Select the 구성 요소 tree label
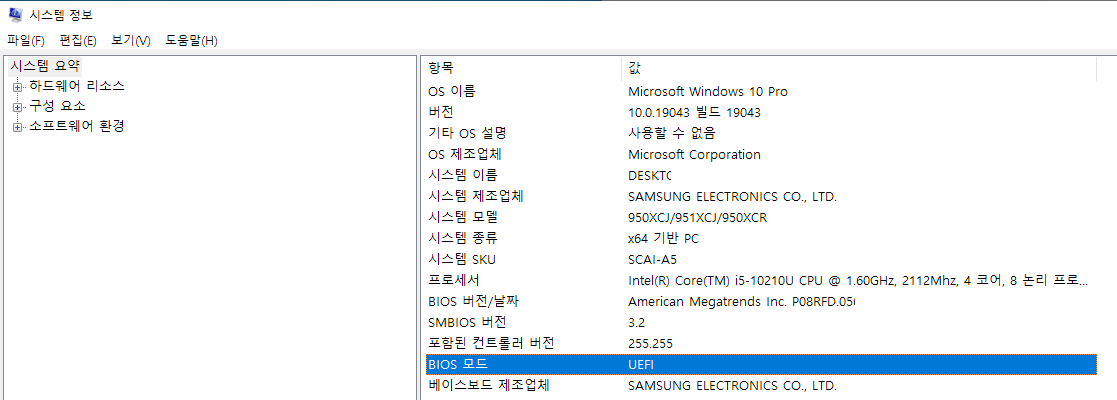This screenshot has width=1117, height=400. [57, 106]
